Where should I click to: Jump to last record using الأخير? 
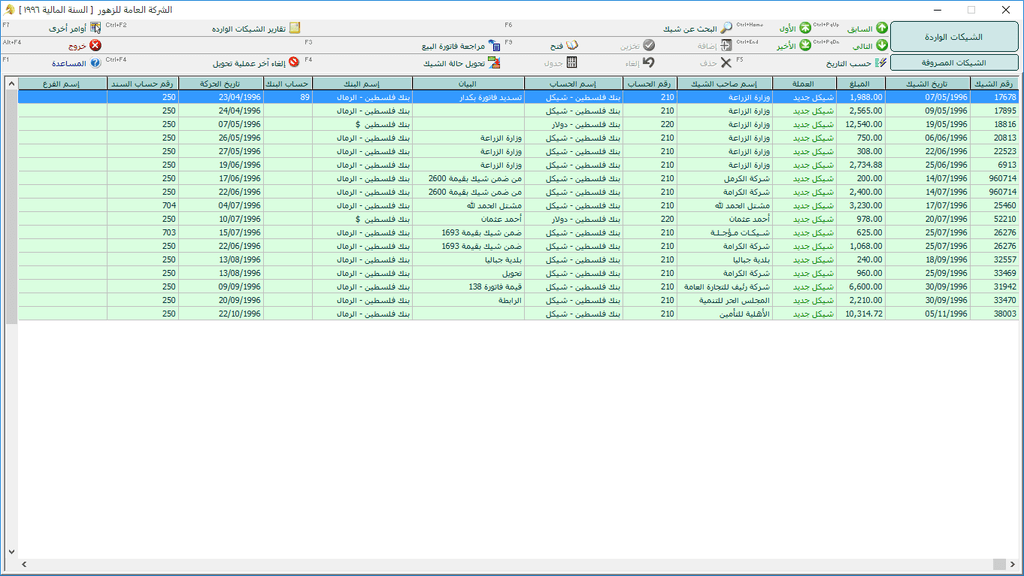[796, 46]
